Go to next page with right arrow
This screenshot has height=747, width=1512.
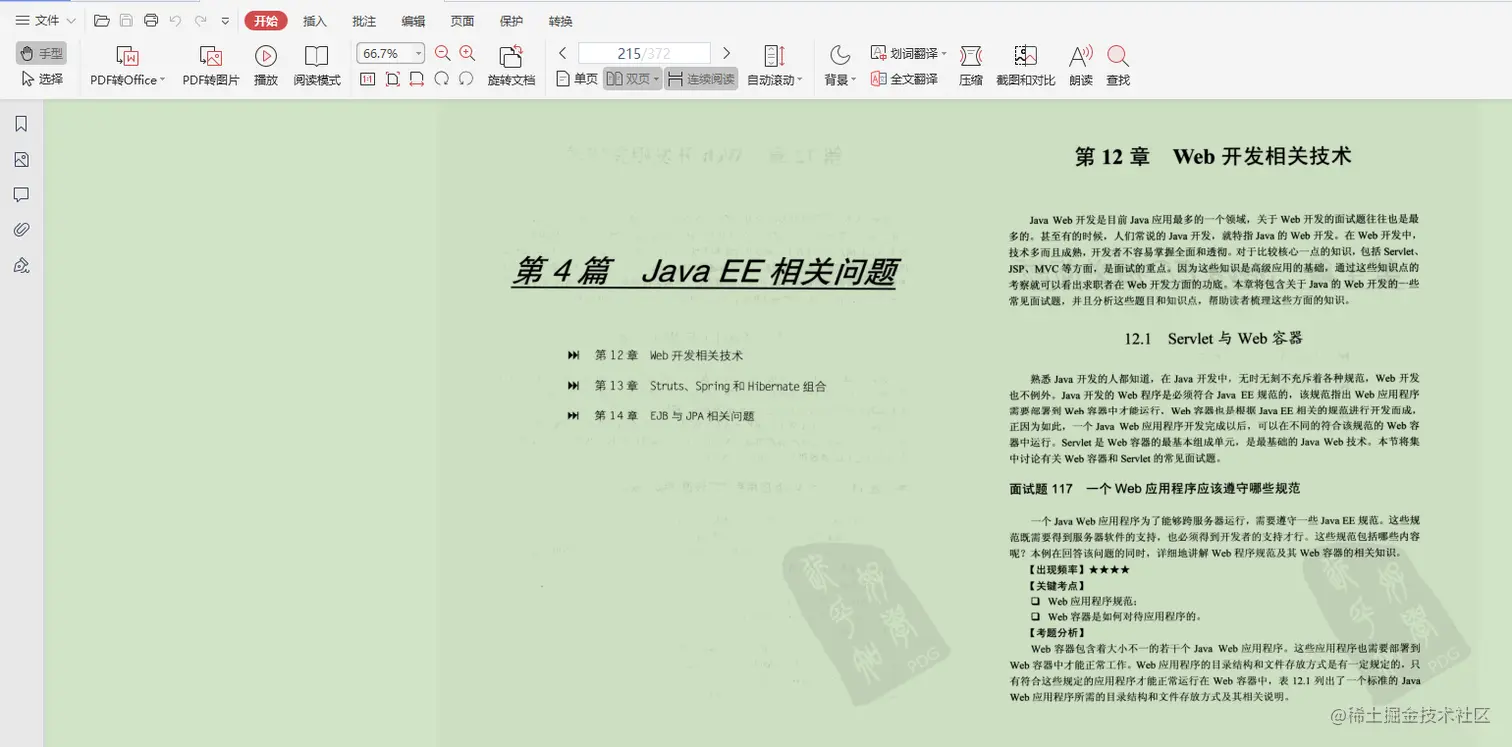click(727, 52)
